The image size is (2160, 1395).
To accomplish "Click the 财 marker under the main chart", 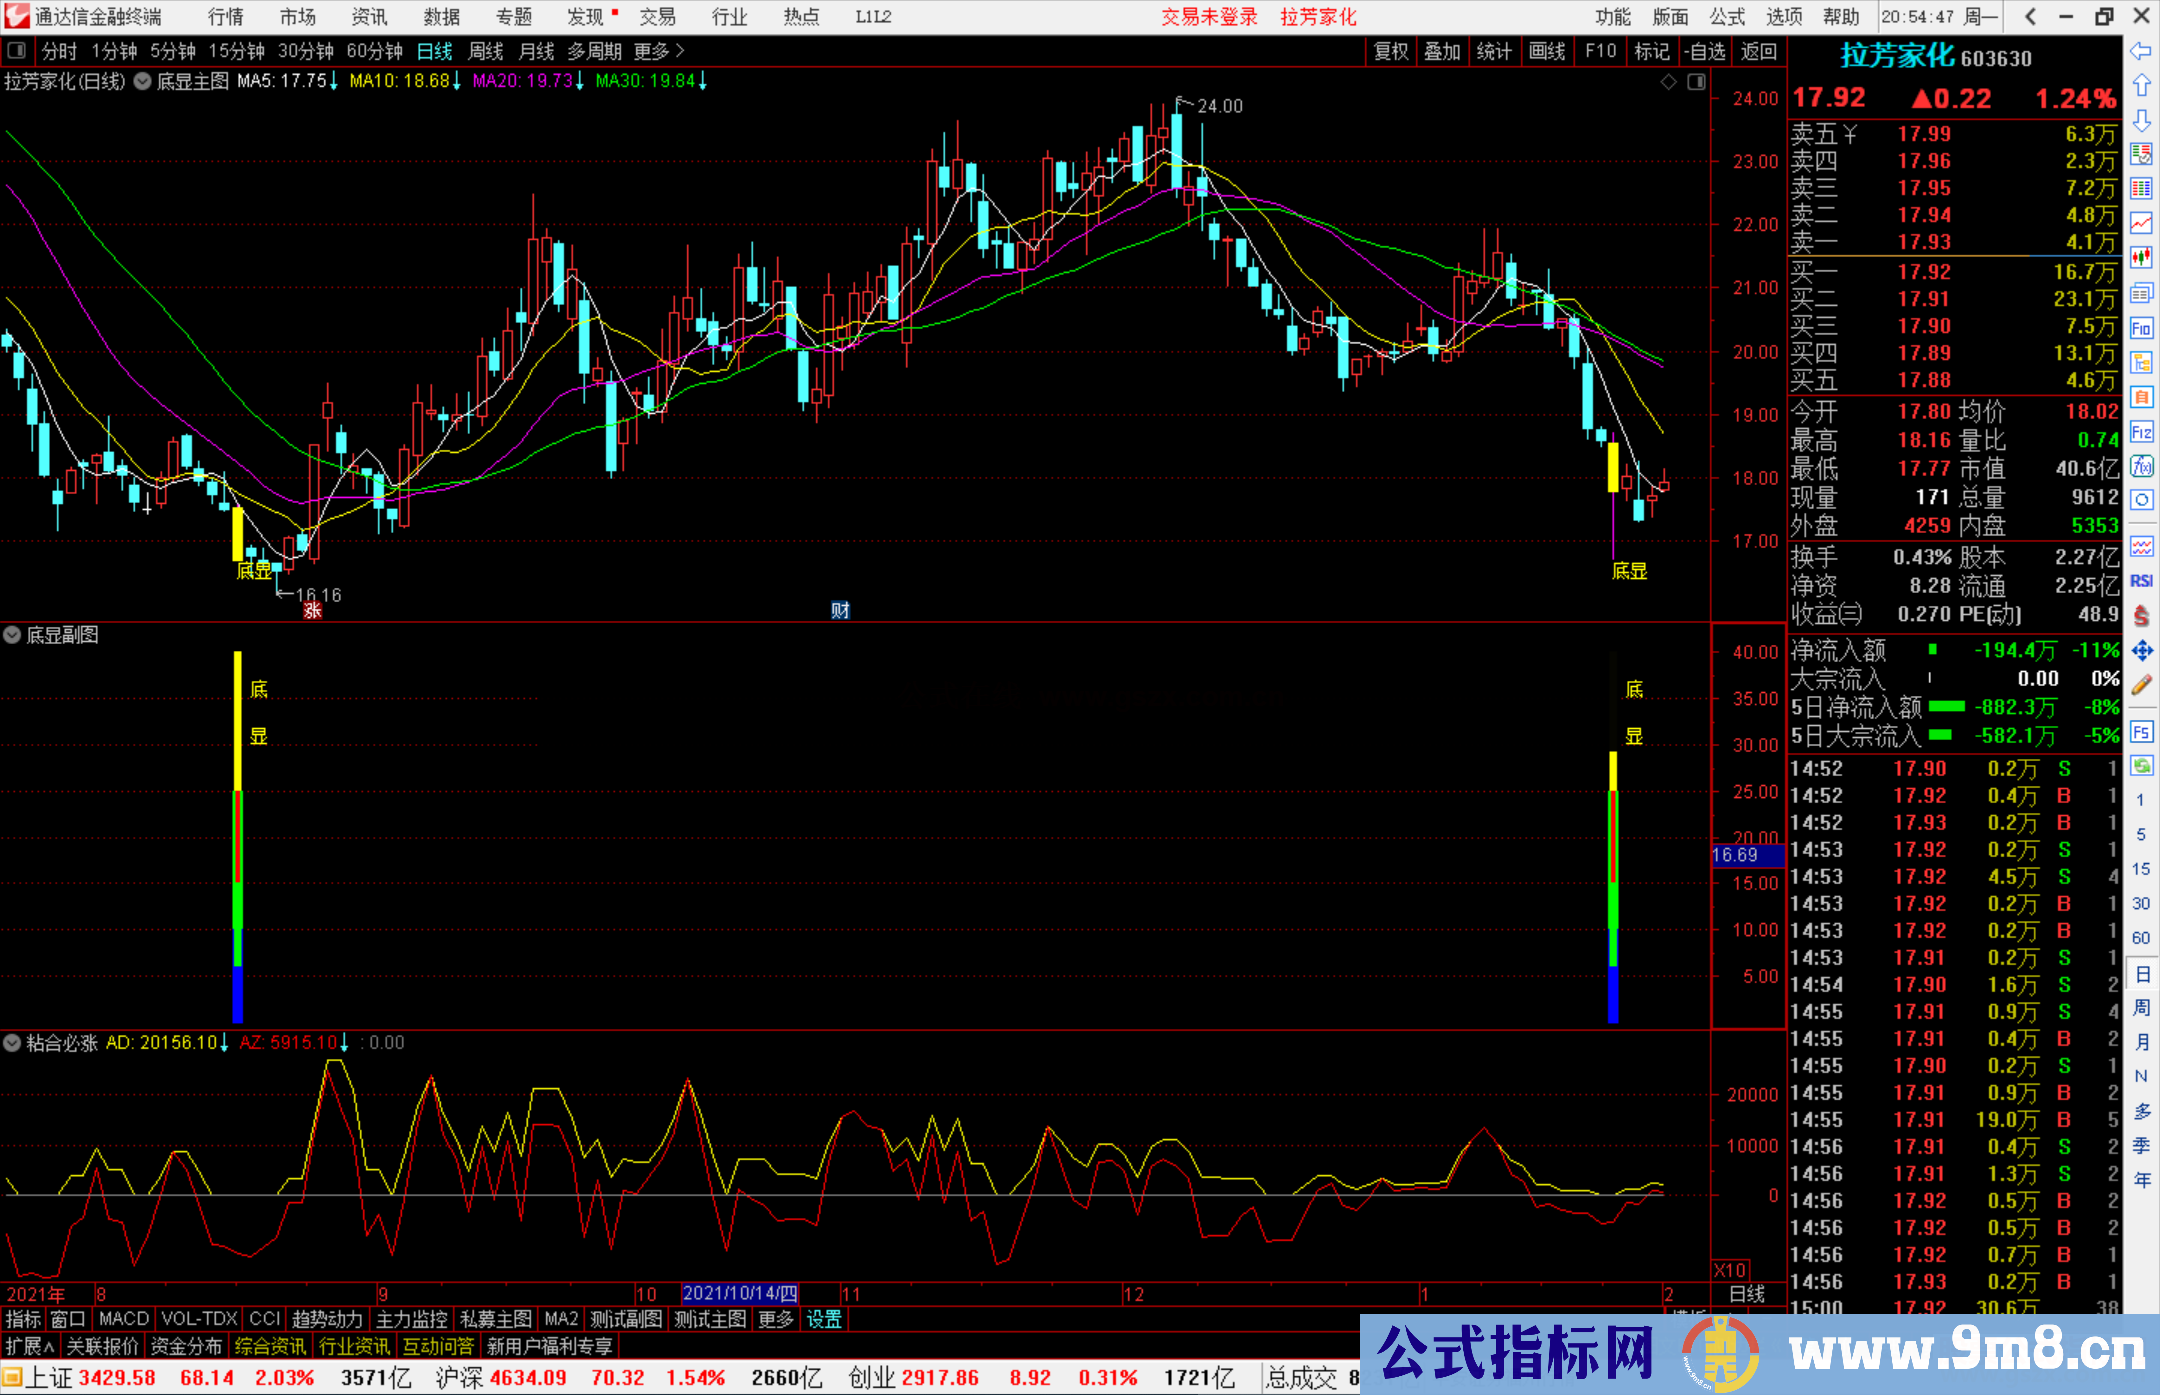I will point(840,610).
